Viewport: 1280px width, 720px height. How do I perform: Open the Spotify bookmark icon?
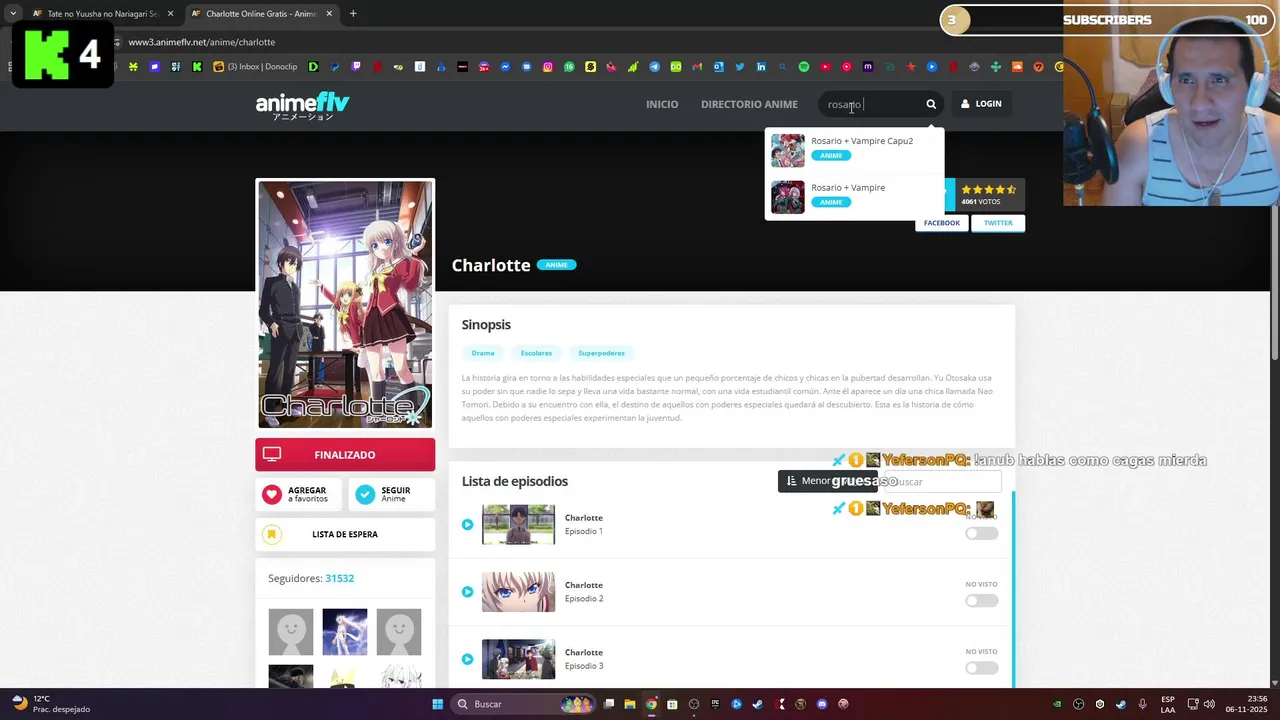point(804,67)
